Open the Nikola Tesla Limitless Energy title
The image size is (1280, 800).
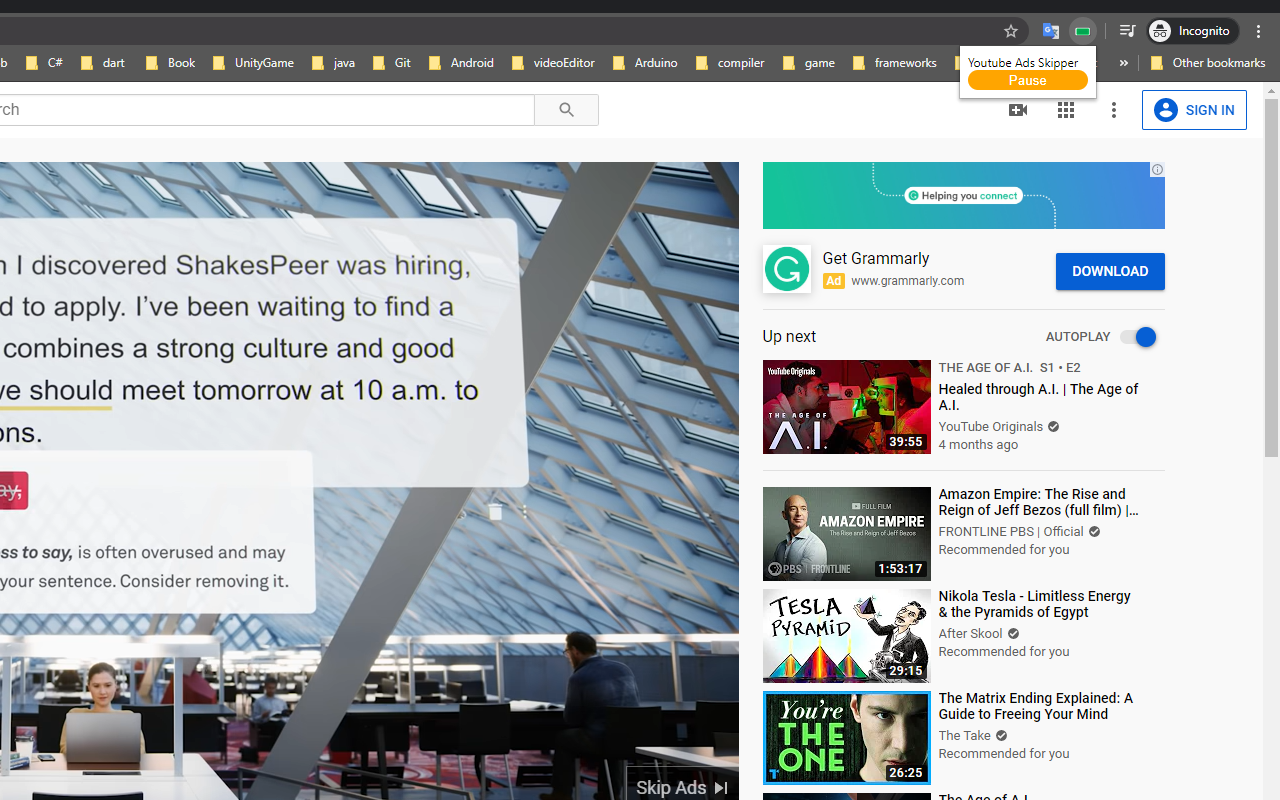[x=1034, y=604]
